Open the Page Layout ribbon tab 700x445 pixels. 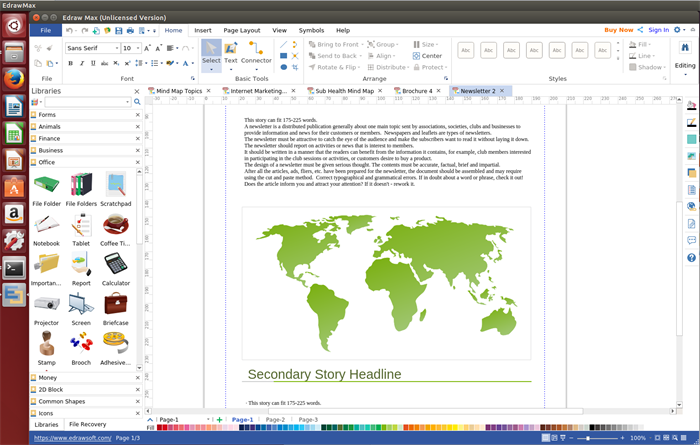coord(241,31)
